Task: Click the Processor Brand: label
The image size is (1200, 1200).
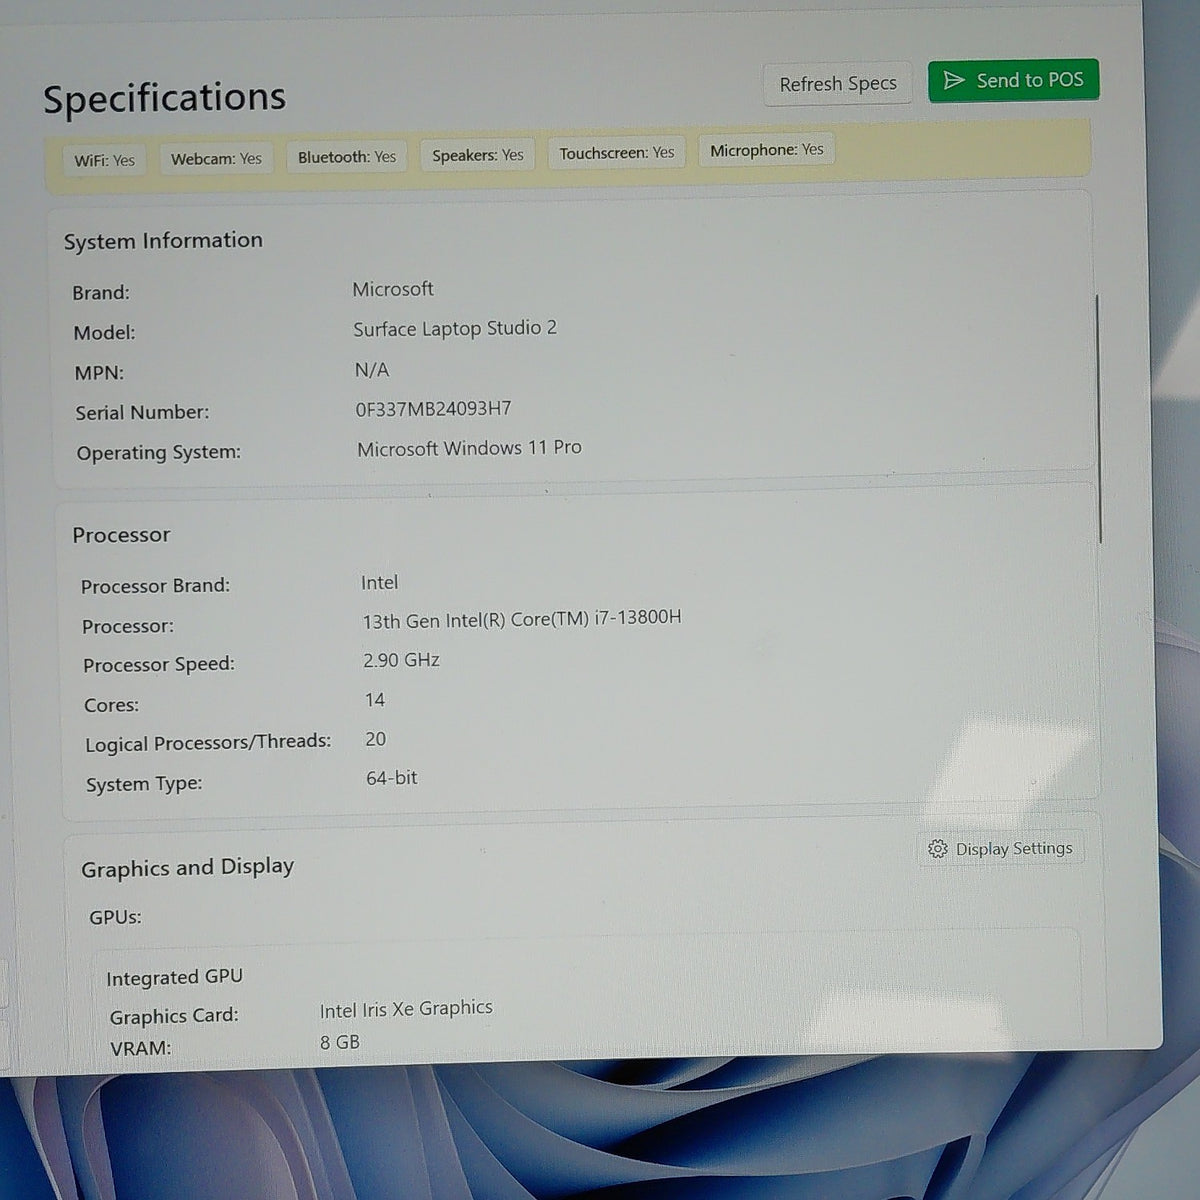Action: pyautogui.click(x=155, y=586)
